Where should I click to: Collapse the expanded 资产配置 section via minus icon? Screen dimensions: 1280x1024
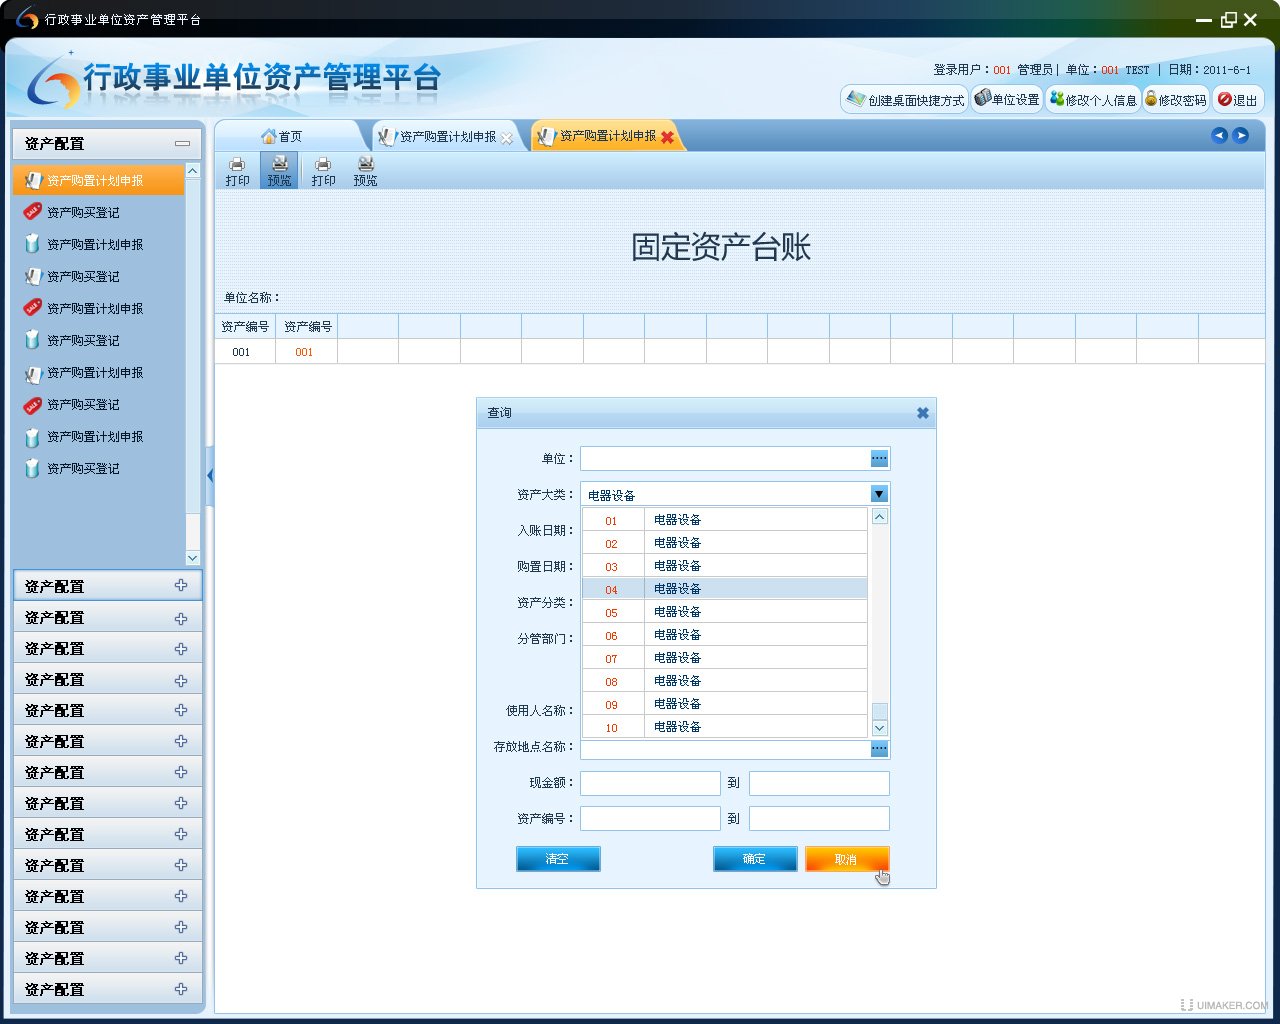tap(182, 144)
